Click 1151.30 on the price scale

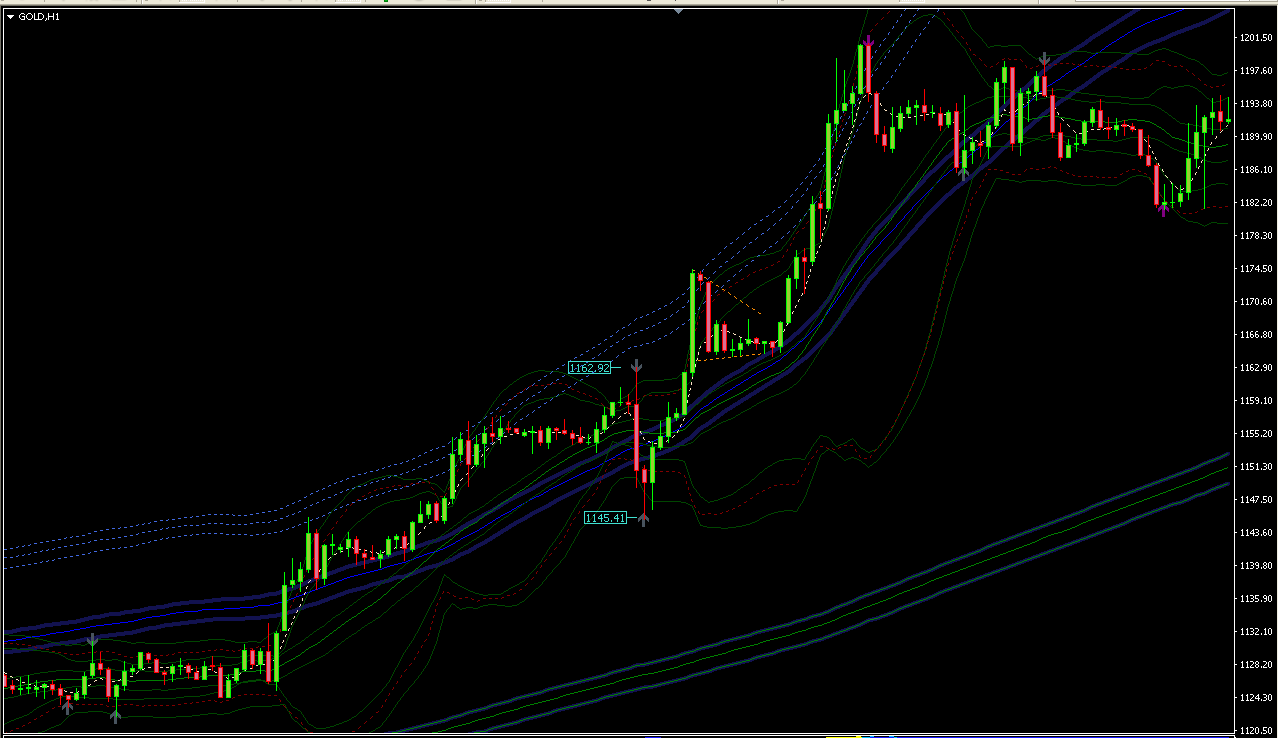tap(1255, 467)
